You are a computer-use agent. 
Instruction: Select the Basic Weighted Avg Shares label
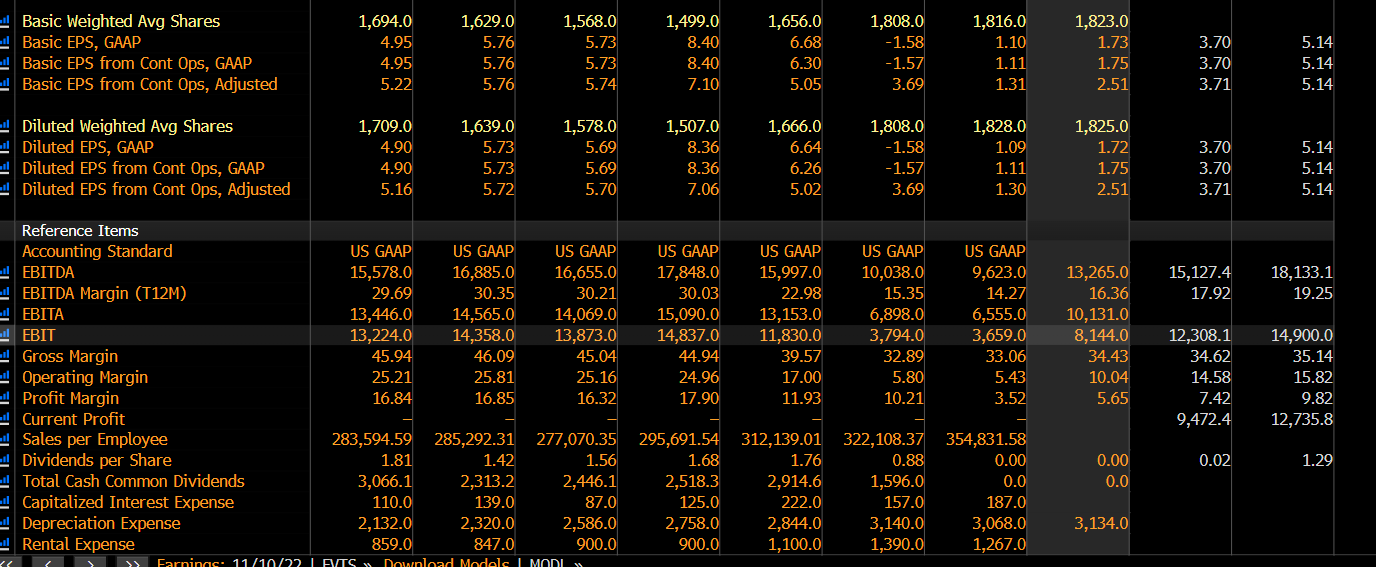pos(121,21)
